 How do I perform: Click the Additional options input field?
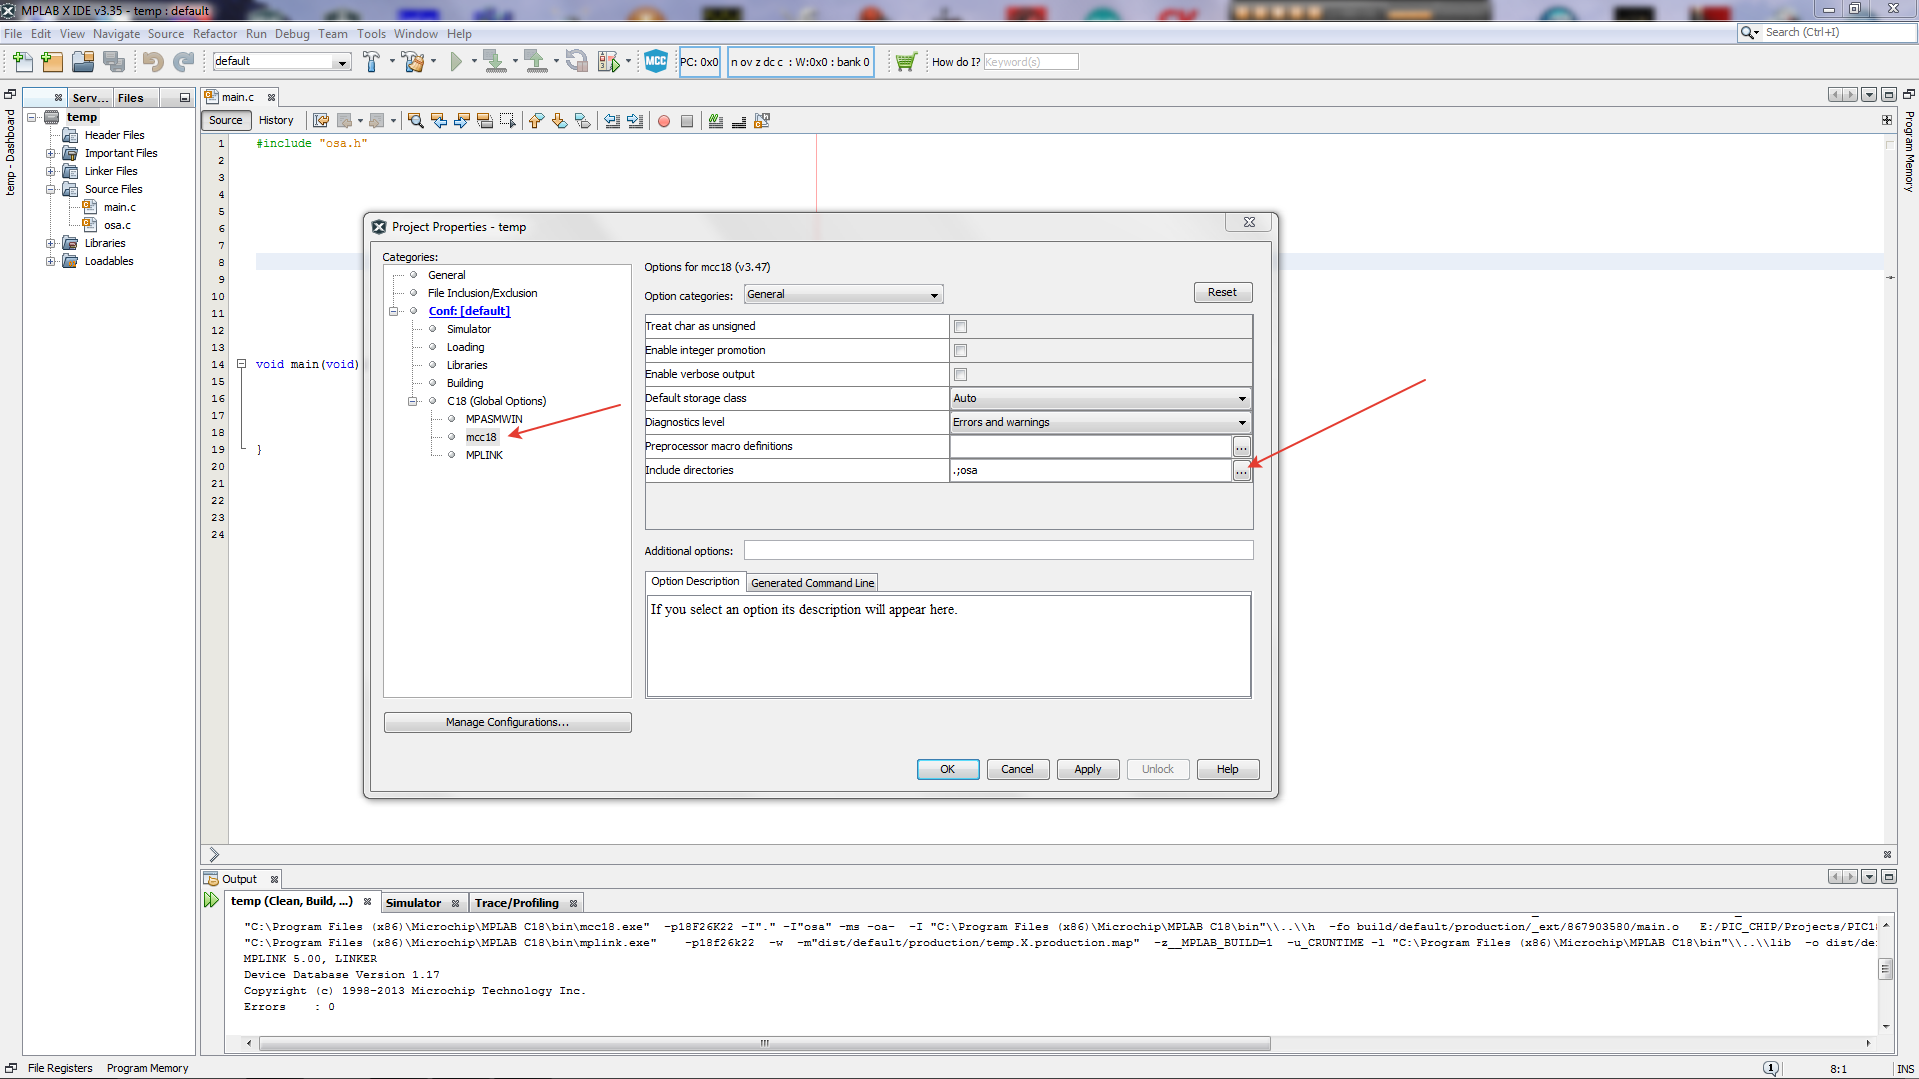998,551
